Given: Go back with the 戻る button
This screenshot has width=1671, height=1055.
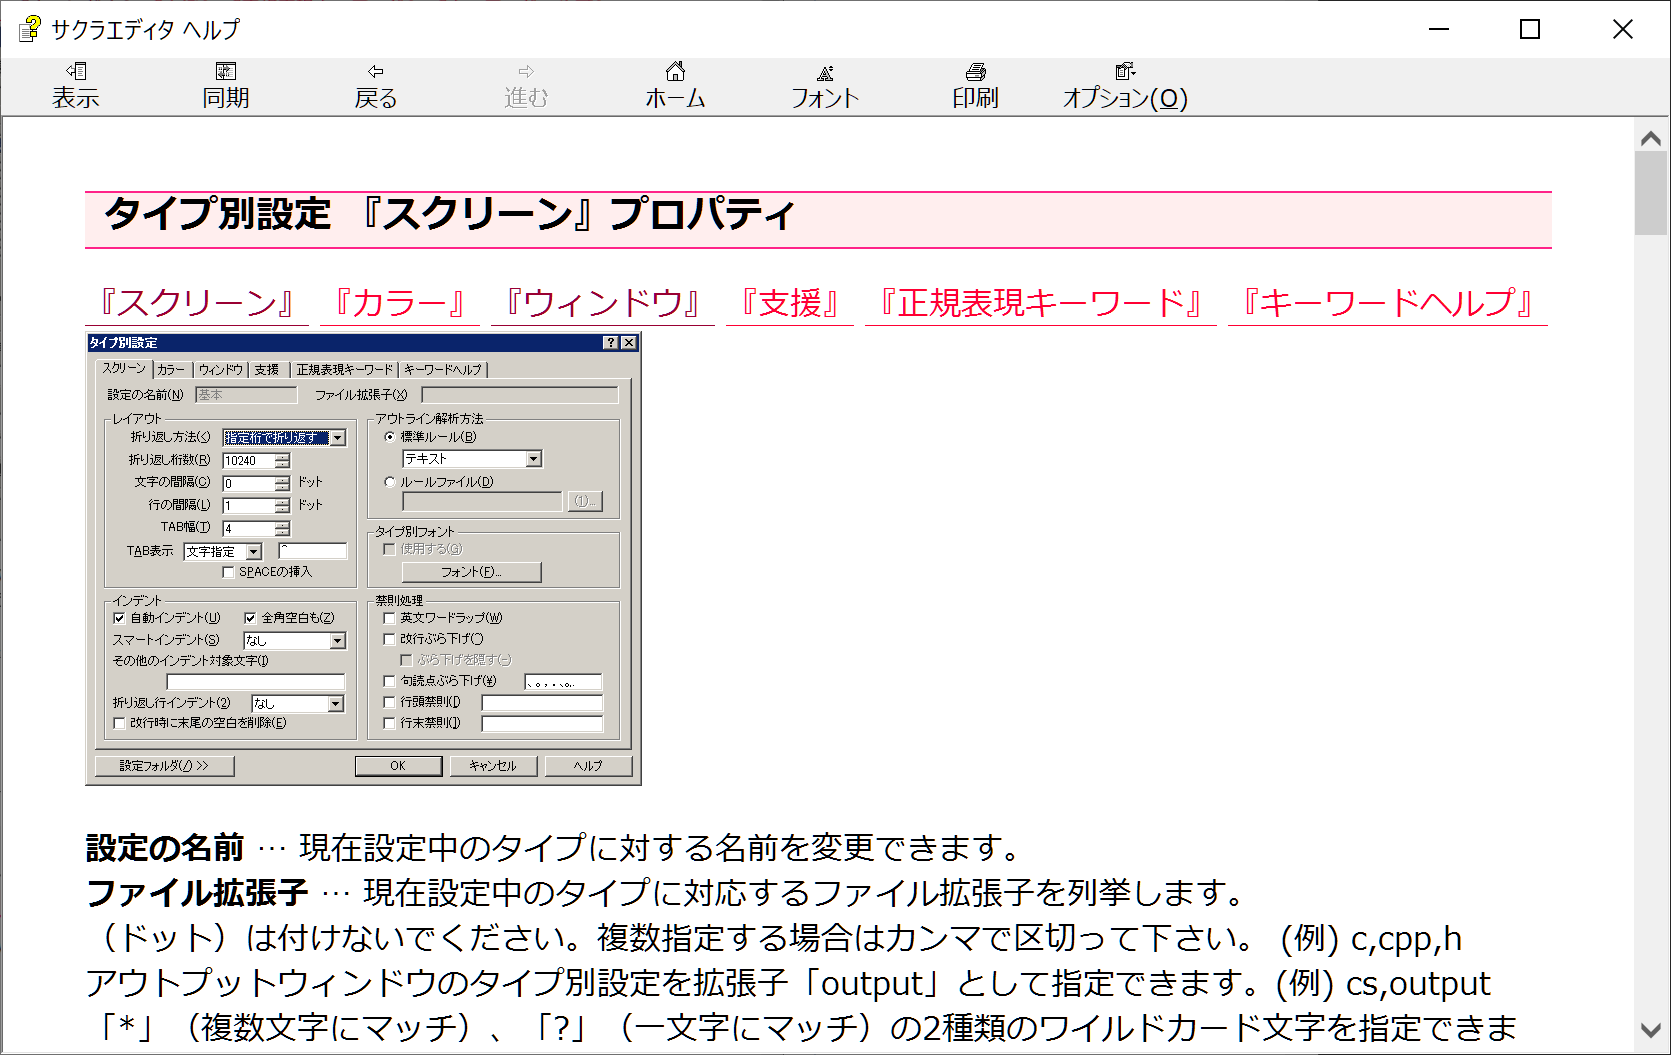Looking at the screenshot, I should click(376, 86).
